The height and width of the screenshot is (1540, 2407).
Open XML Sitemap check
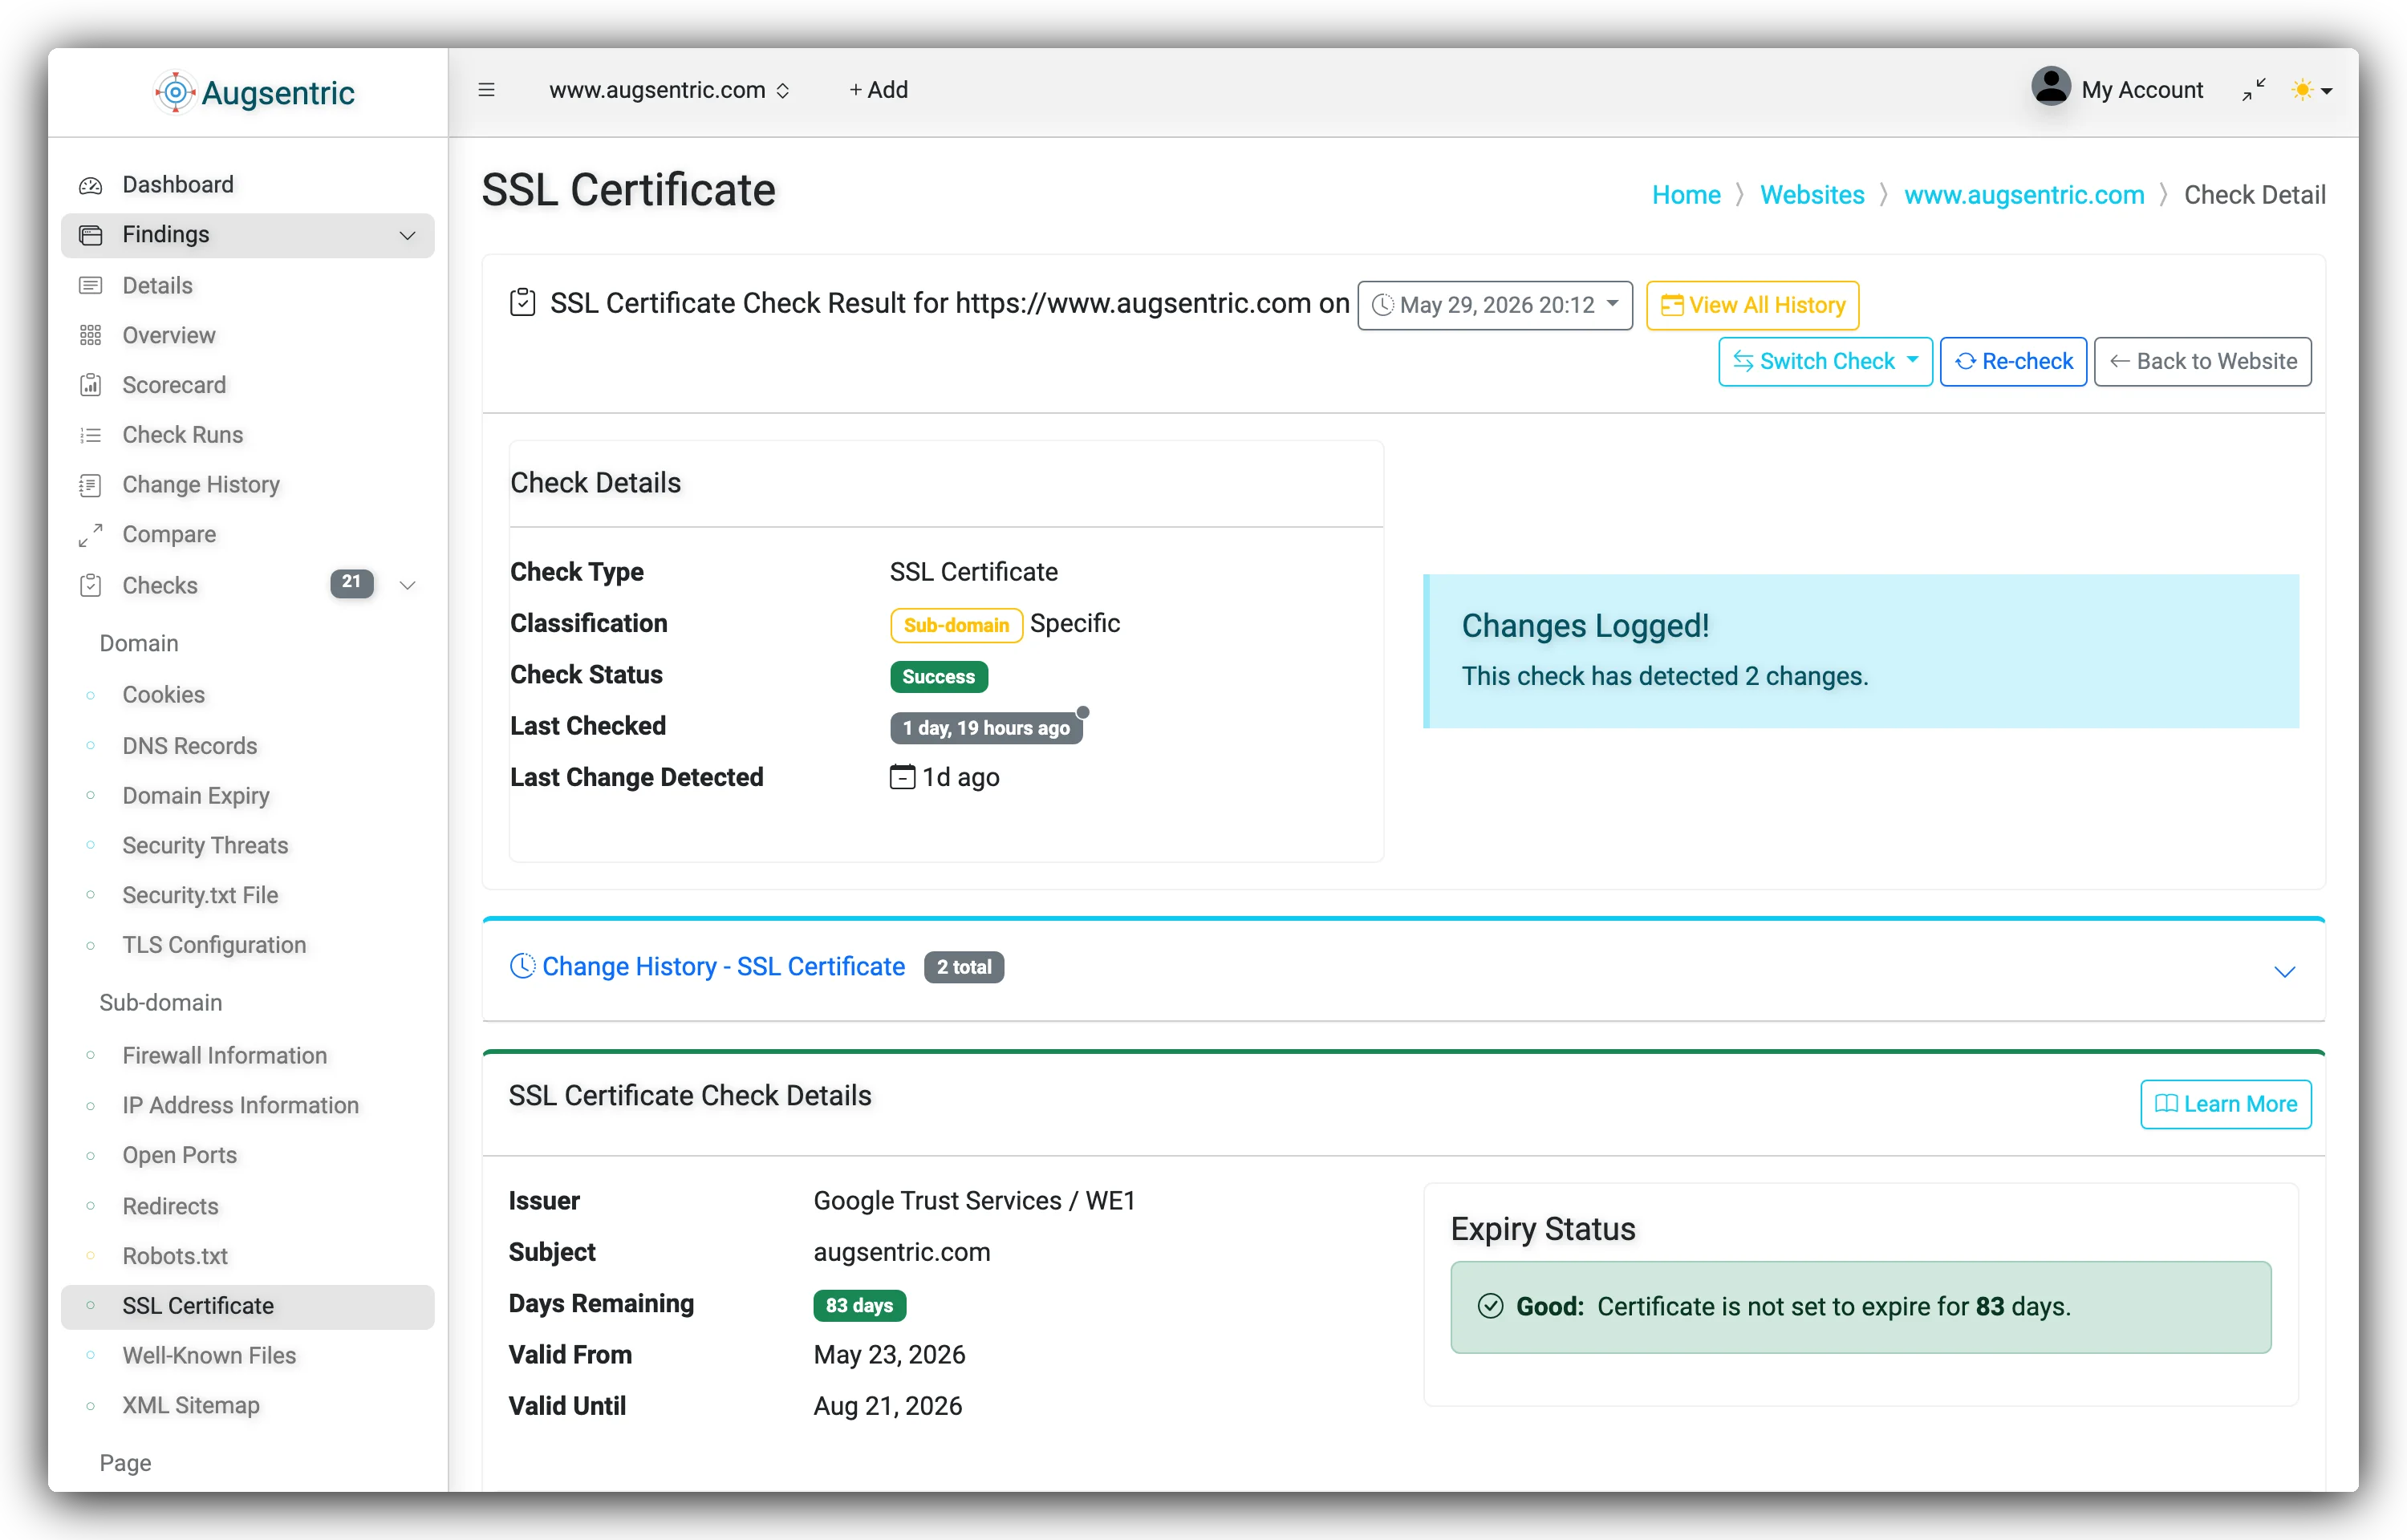click(248, 1405)
